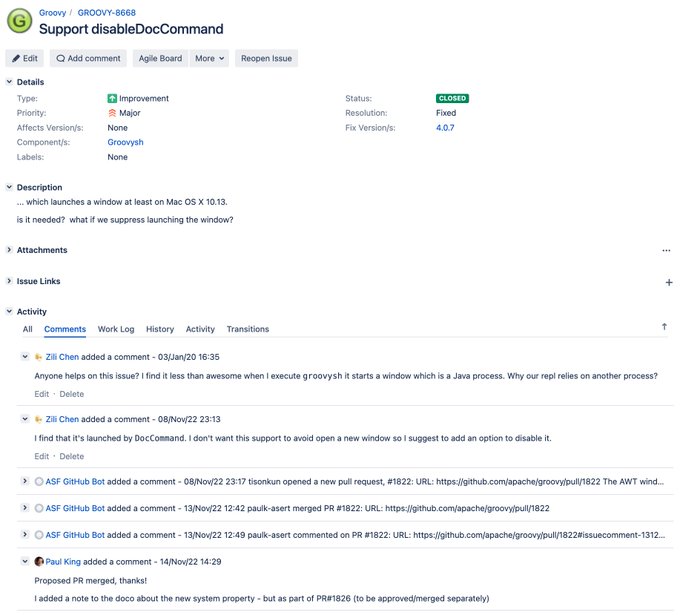The image size is (680, 615).
Task: Switch to the History tab
Action: pyautogui.click(x=160, y=329)
